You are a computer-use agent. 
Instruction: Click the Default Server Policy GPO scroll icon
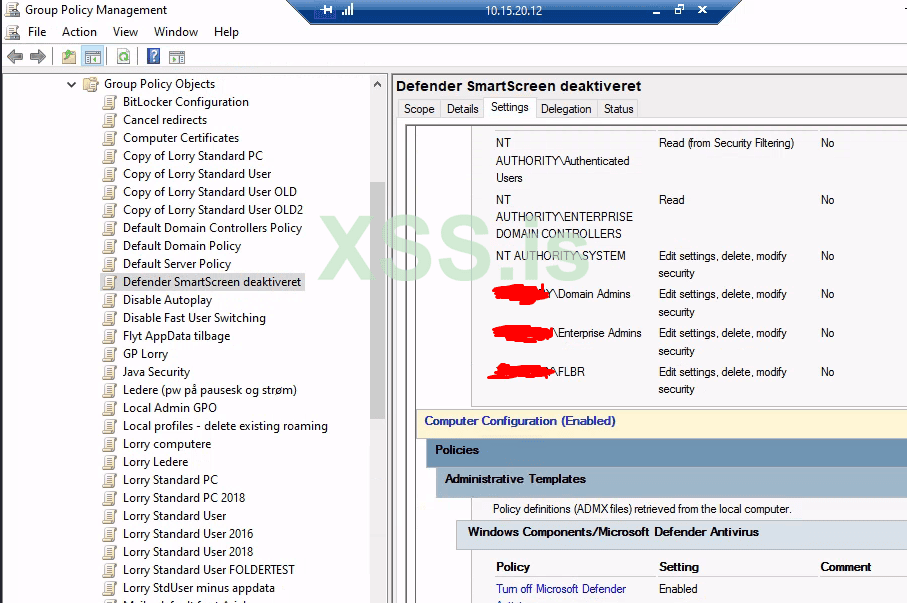coord(109,264)
